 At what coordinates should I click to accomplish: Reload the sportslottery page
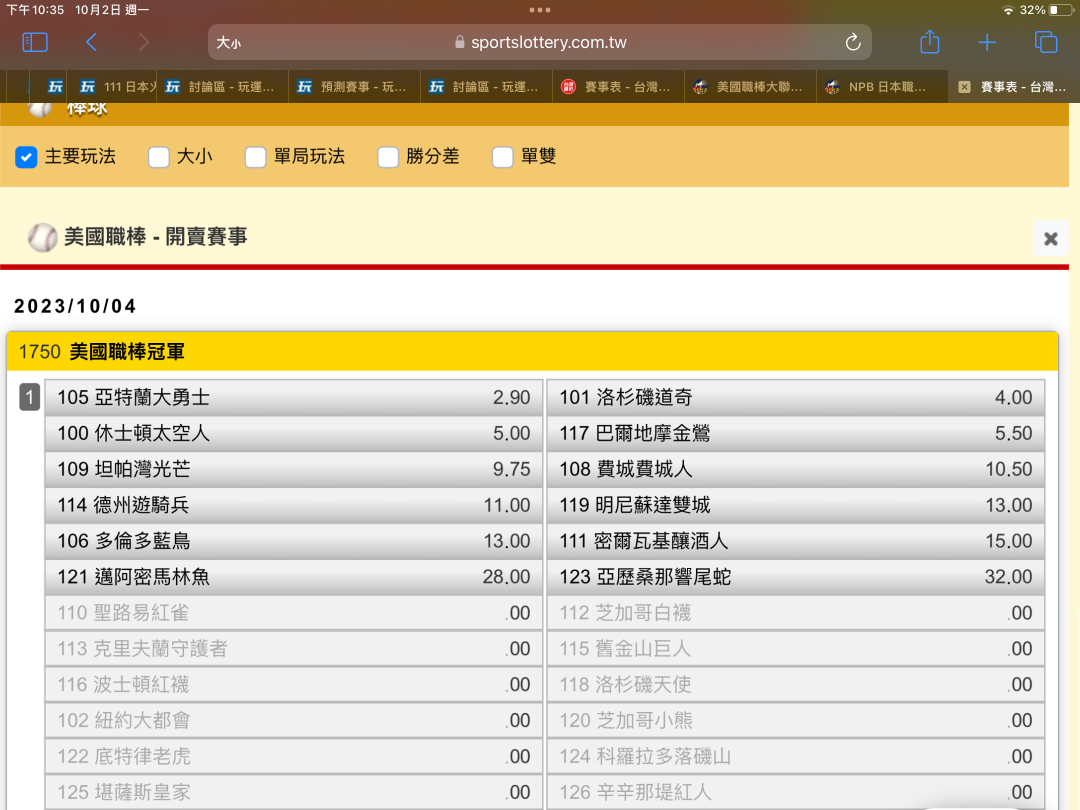pyautogui.click(x=853, y=43)
